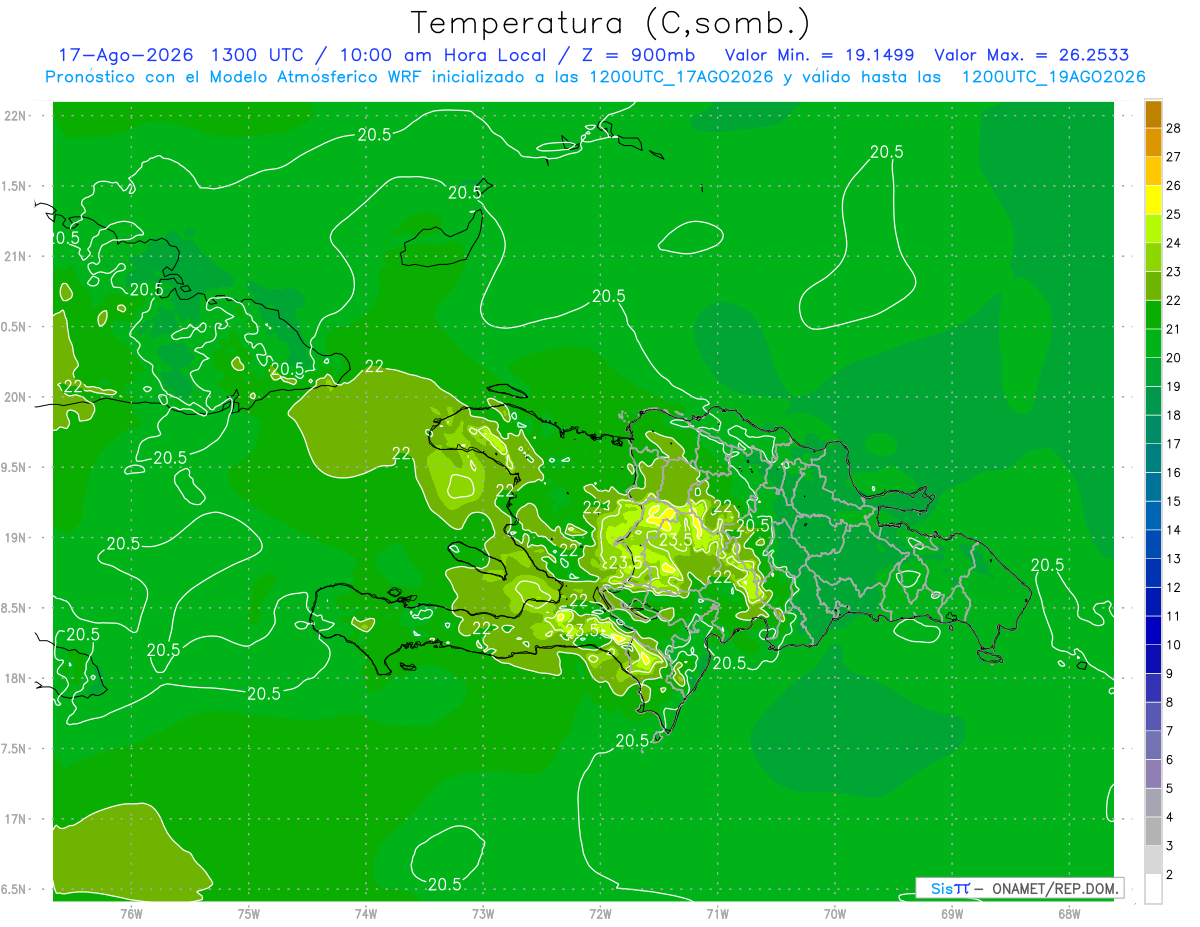Click legend value "27" on color bar
The width and height of the screenshot is (1200, 927).
pyautogui.click(x=1173, y=156)
